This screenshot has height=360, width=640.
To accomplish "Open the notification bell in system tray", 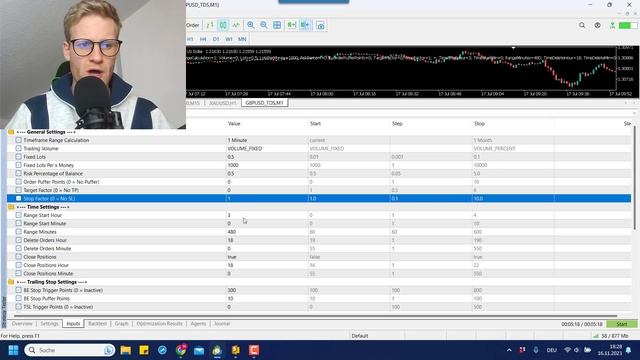I will point(629,350).
